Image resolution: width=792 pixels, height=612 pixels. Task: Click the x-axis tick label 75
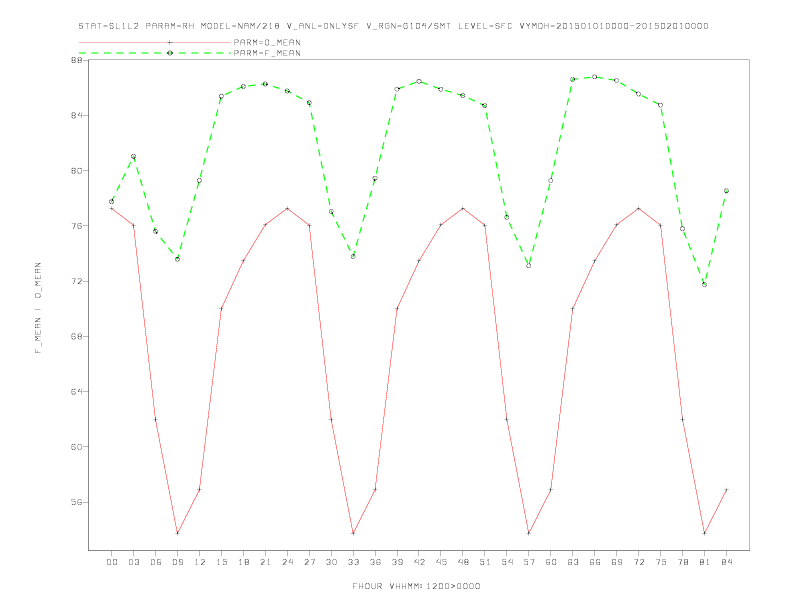[661, 562]
